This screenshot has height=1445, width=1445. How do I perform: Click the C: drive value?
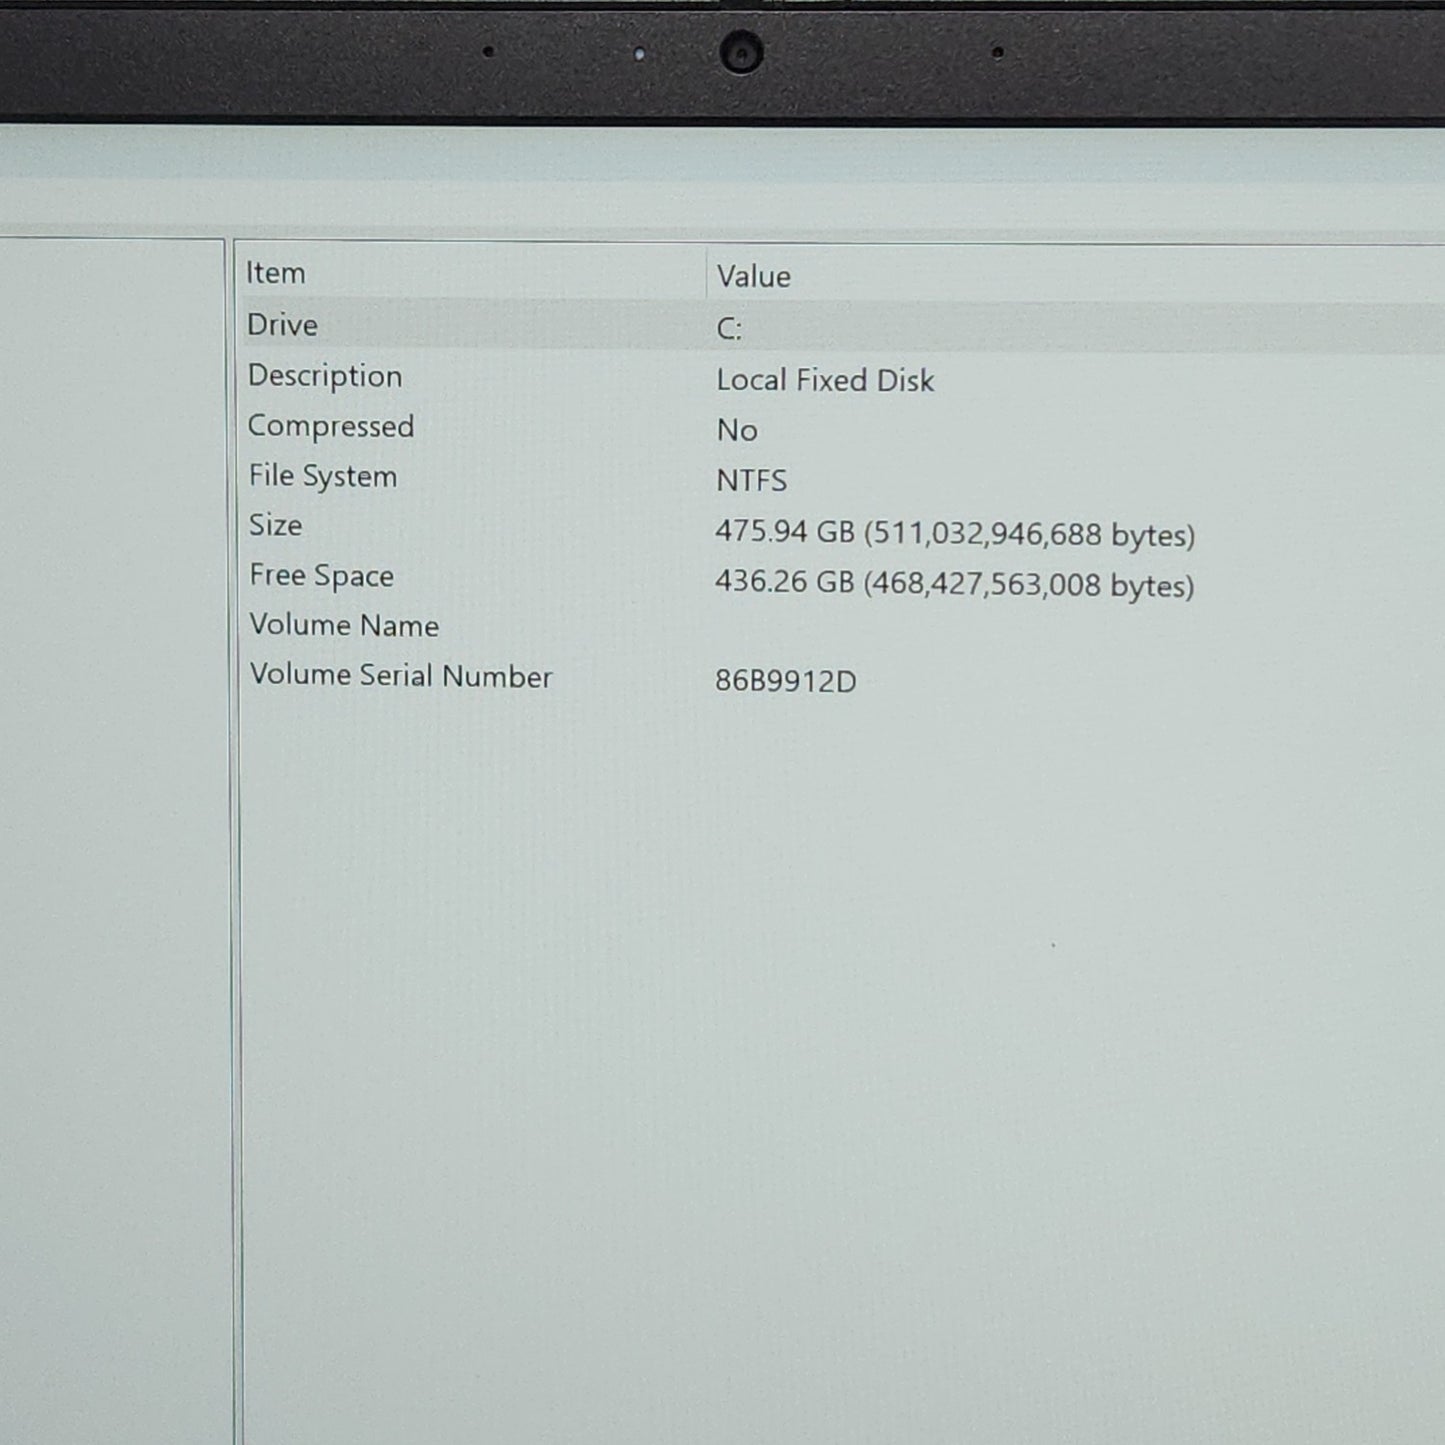point(729,329)
